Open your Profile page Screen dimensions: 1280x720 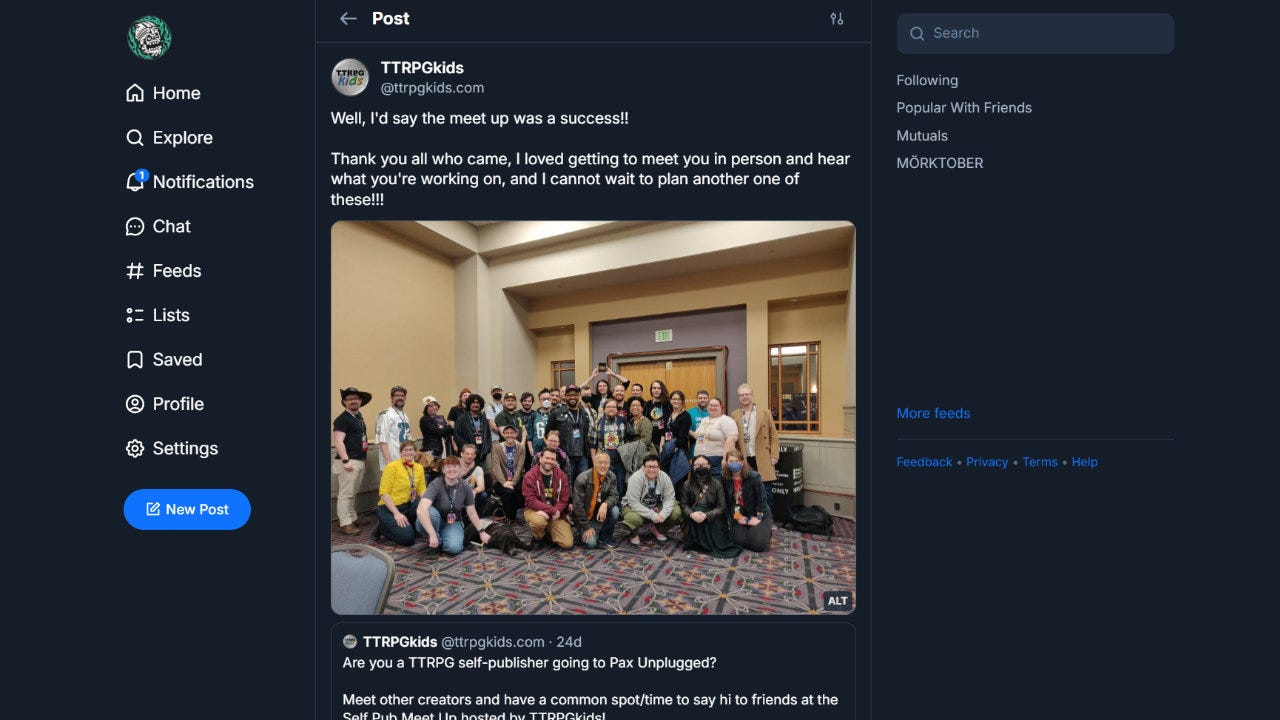(165, 404)
